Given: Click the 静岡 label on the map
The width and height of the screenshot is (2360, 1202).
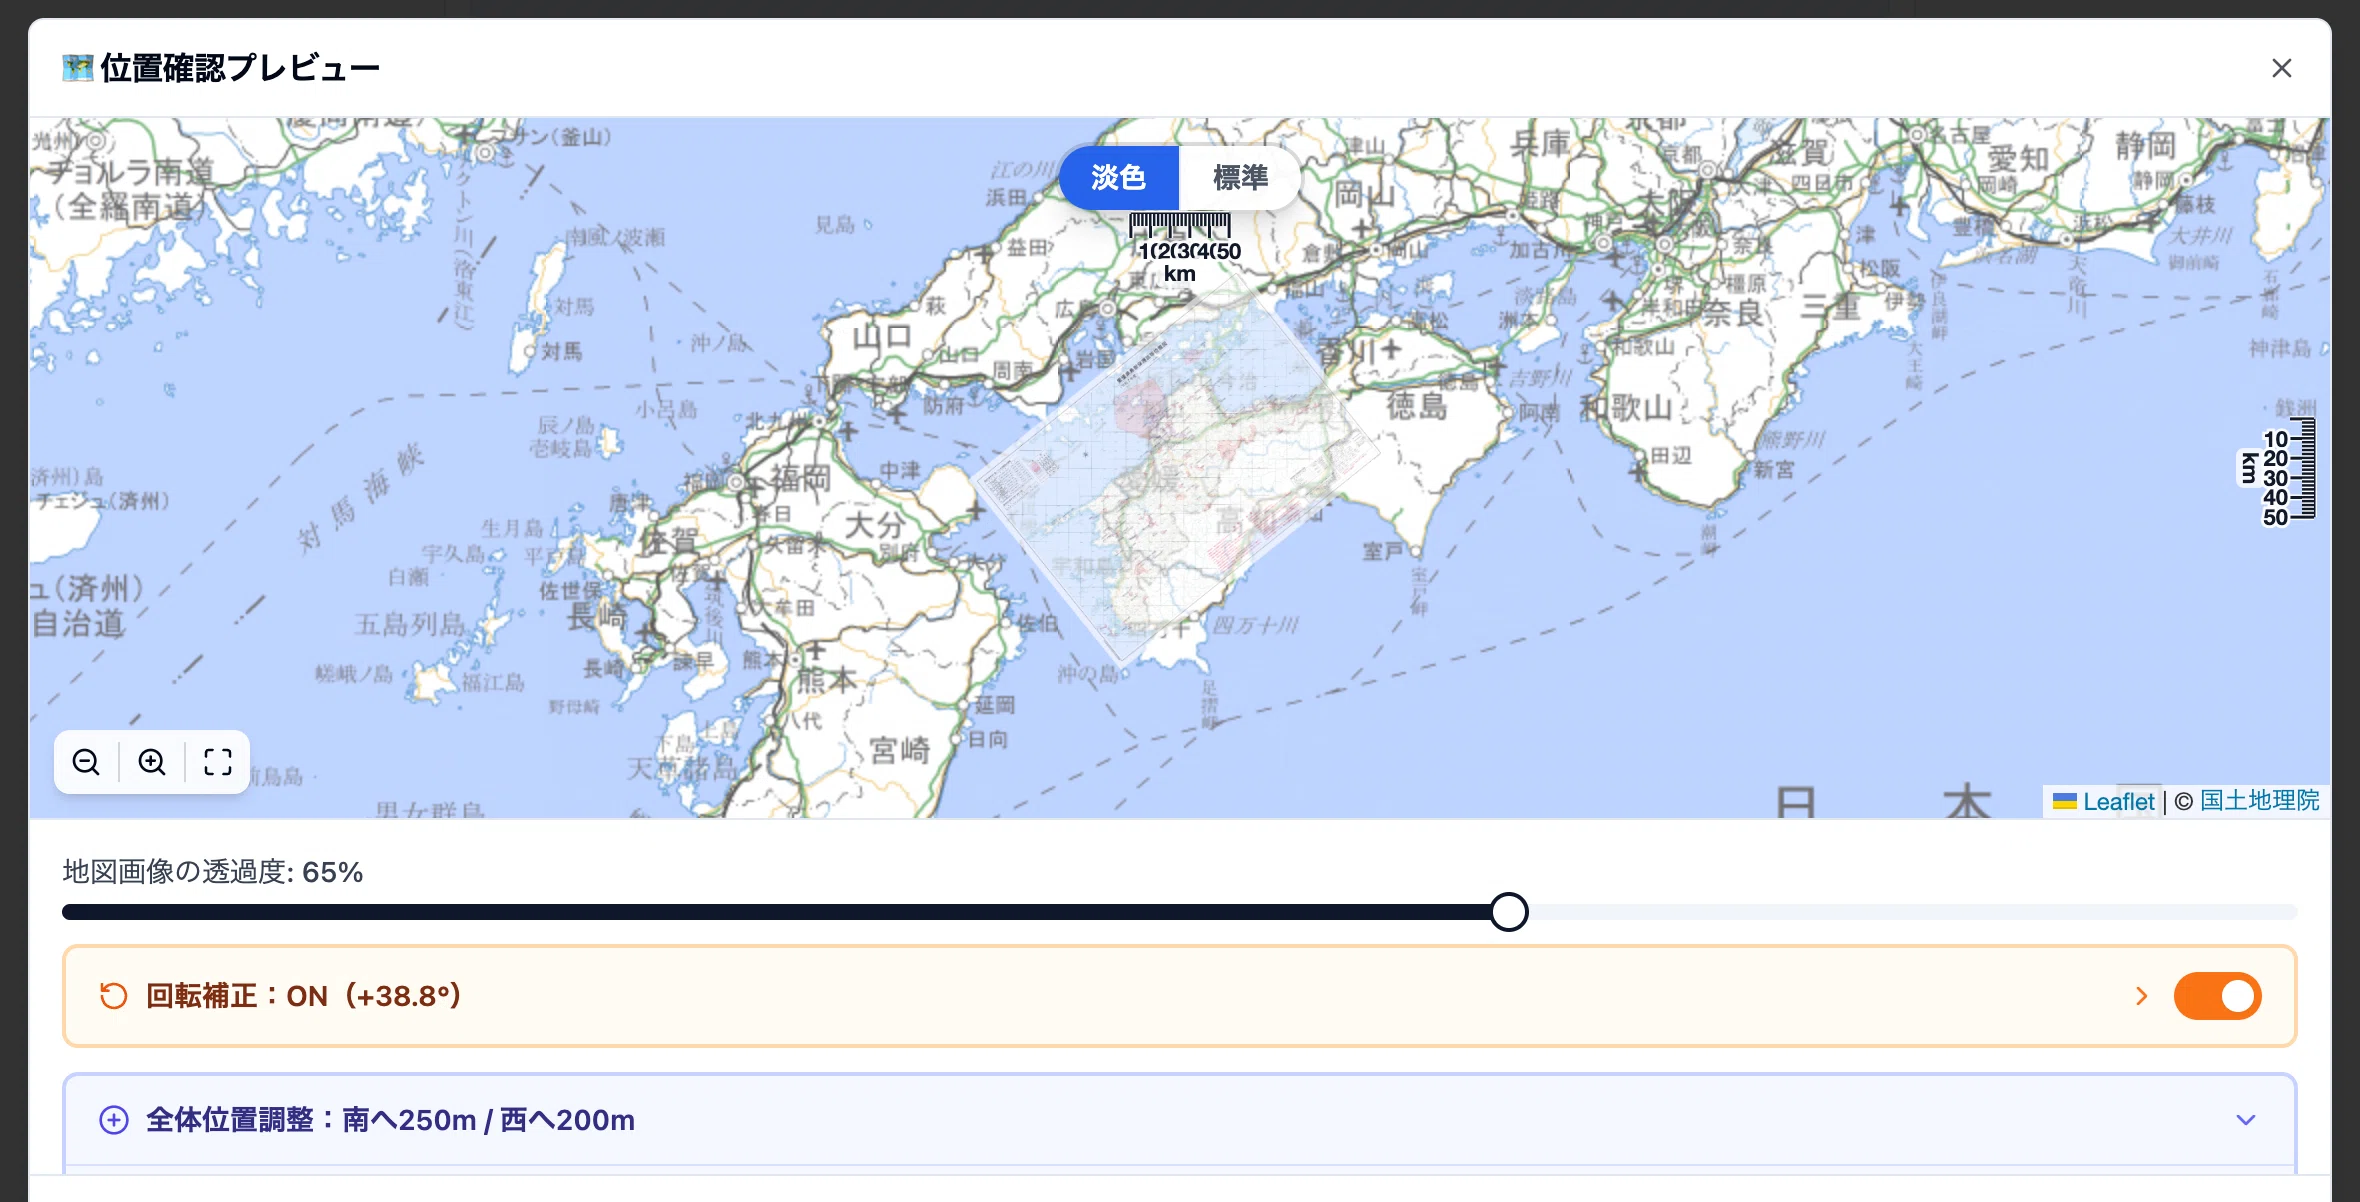Looking at the screenshot, I should (2145, 146).
